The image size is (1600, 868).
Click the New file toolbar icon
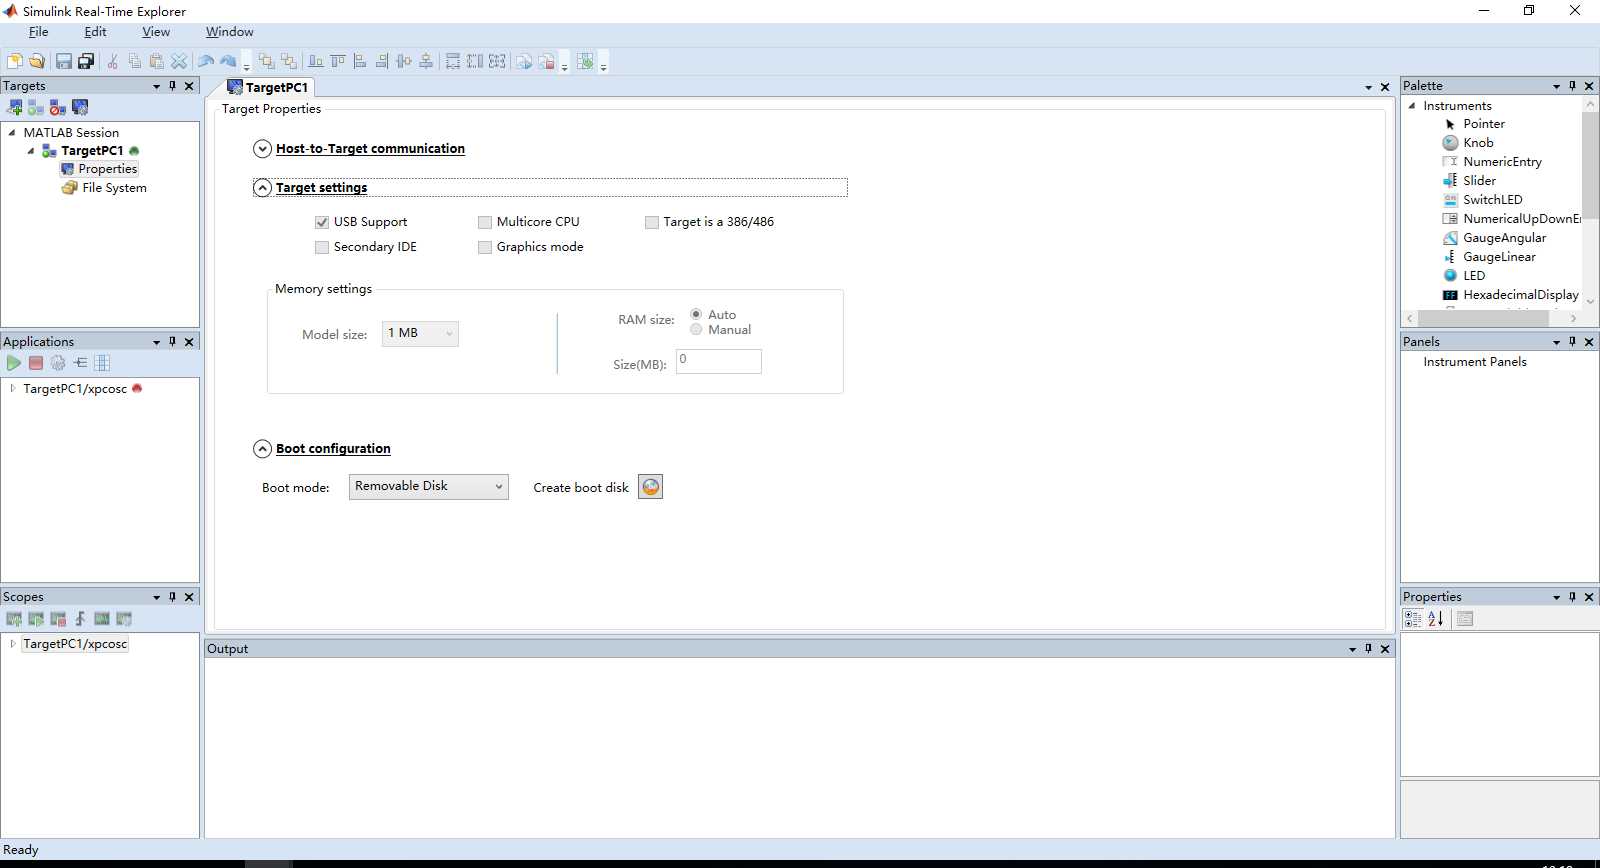[x=14, y=62]
